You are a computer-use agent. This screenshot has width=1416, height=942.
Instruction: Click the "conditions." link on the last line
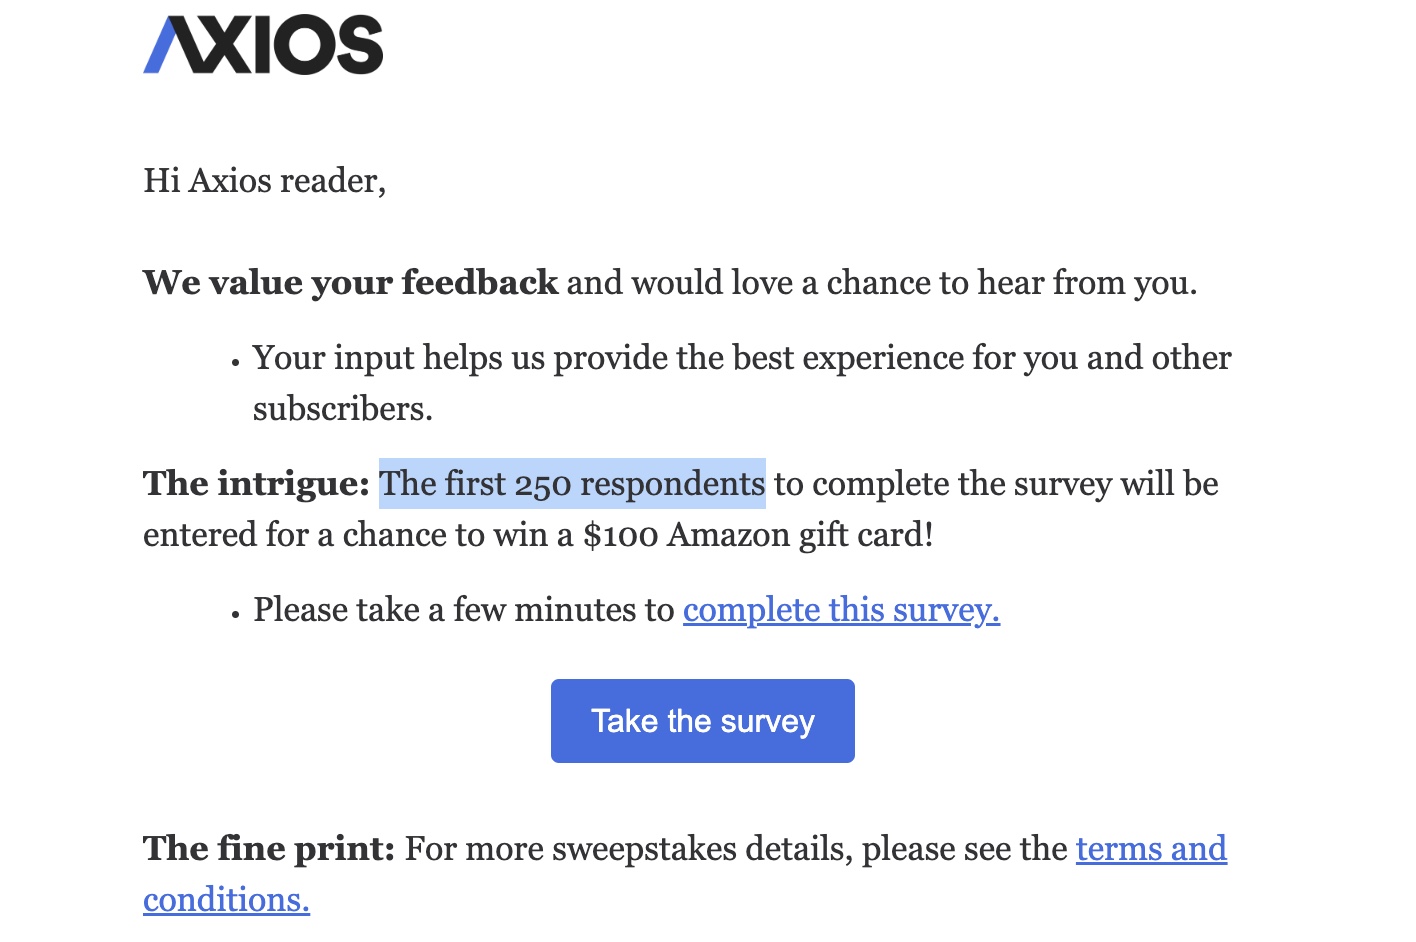pyautogui.click(x=227, y=900)
